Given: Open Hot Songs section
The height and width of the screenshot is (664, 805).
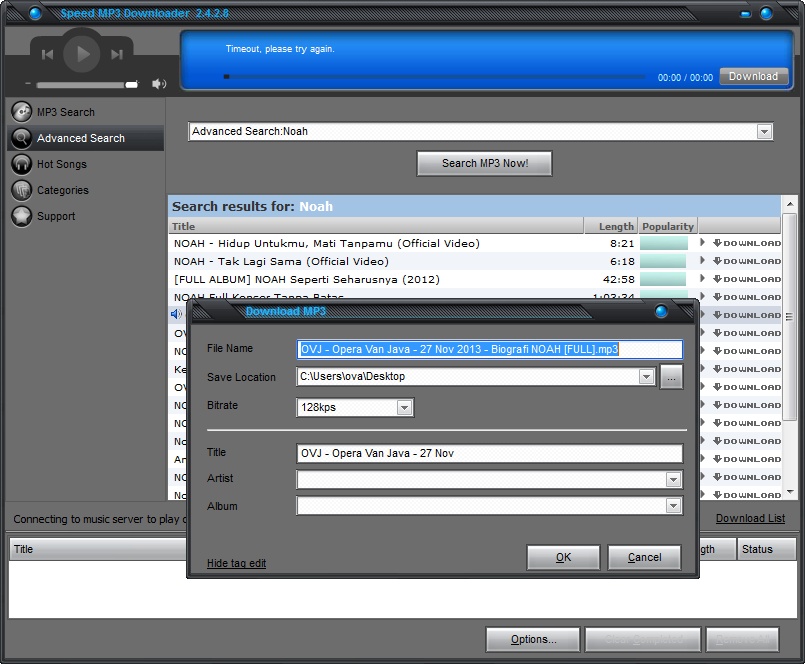Looking at the screenshot, I should (62, 164).
